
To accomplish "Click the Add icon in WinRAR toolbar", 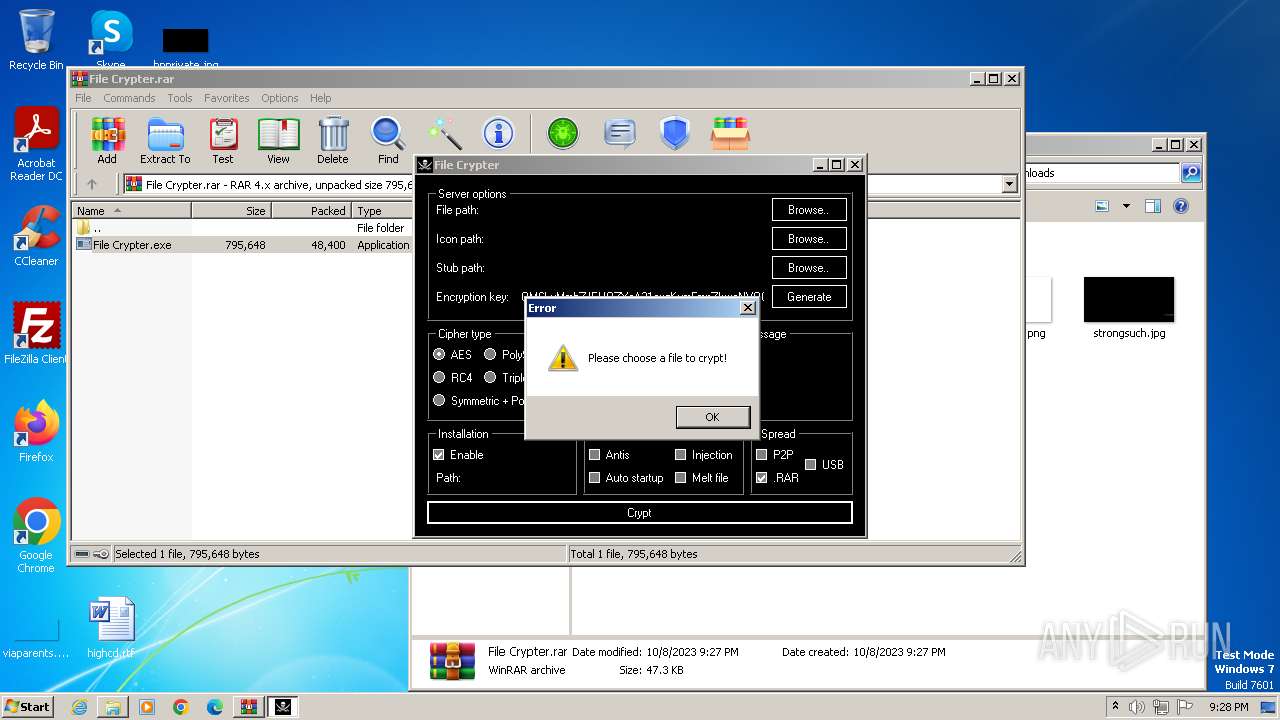I will pos(107,140).
